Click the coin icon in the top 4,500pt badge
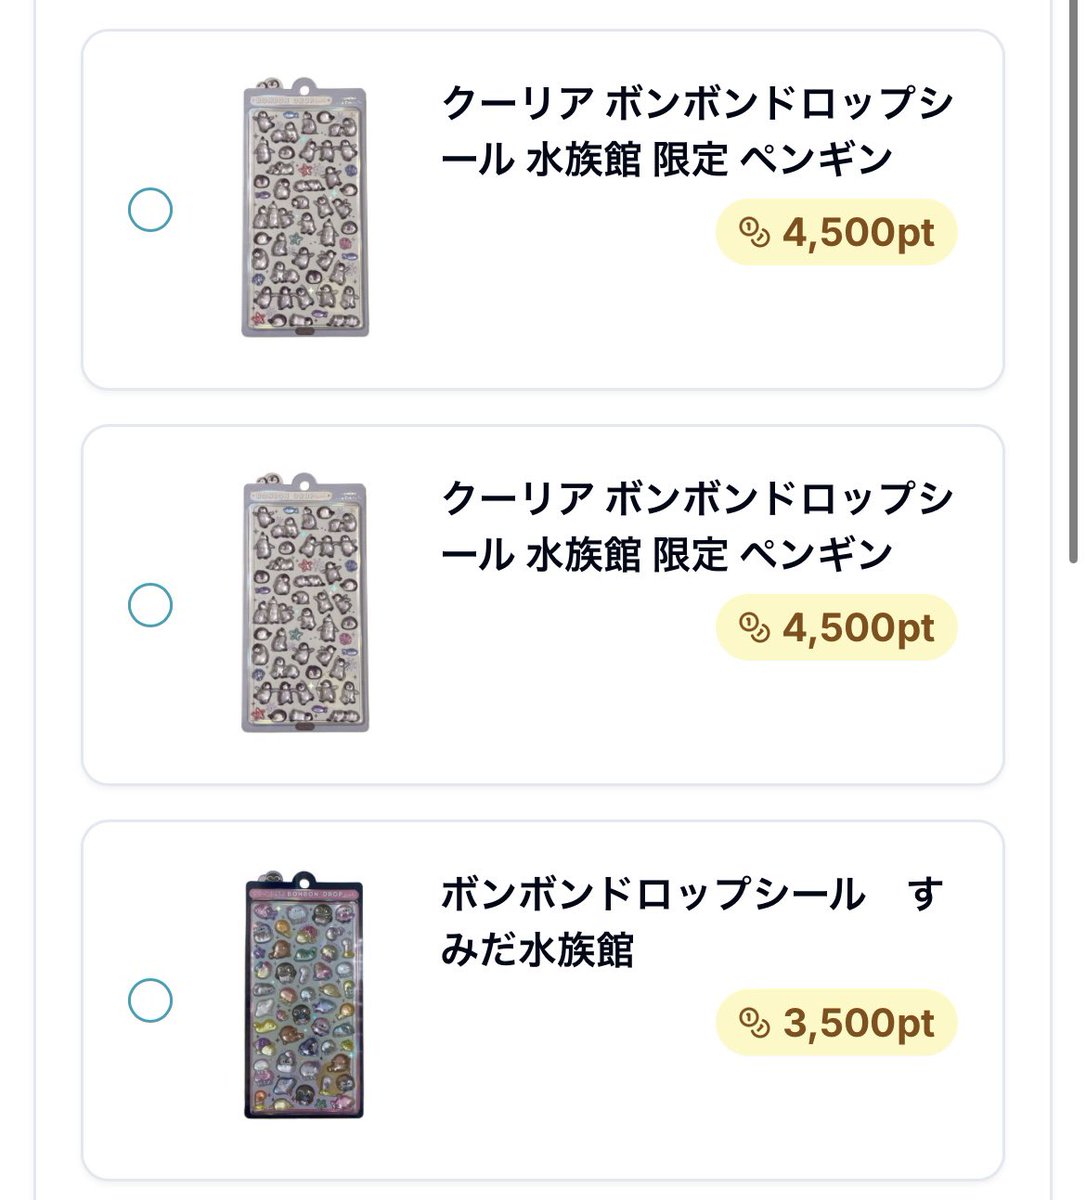The width and height of the screenshot is (1086, 1200). 754,234
